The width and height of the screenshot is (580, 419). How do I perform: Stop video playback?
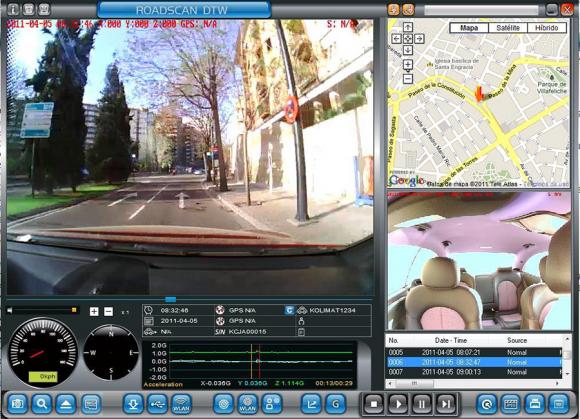tap(374, 404)
